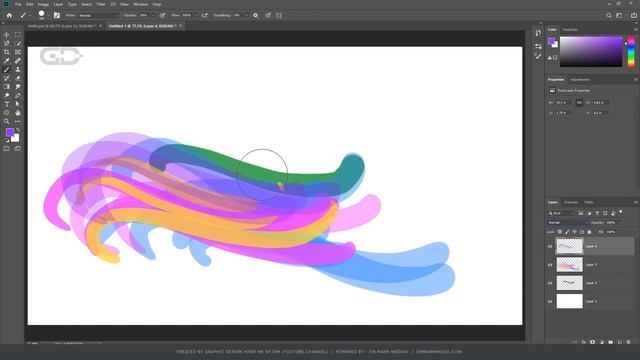Select the Crop tool

[7, 52]
